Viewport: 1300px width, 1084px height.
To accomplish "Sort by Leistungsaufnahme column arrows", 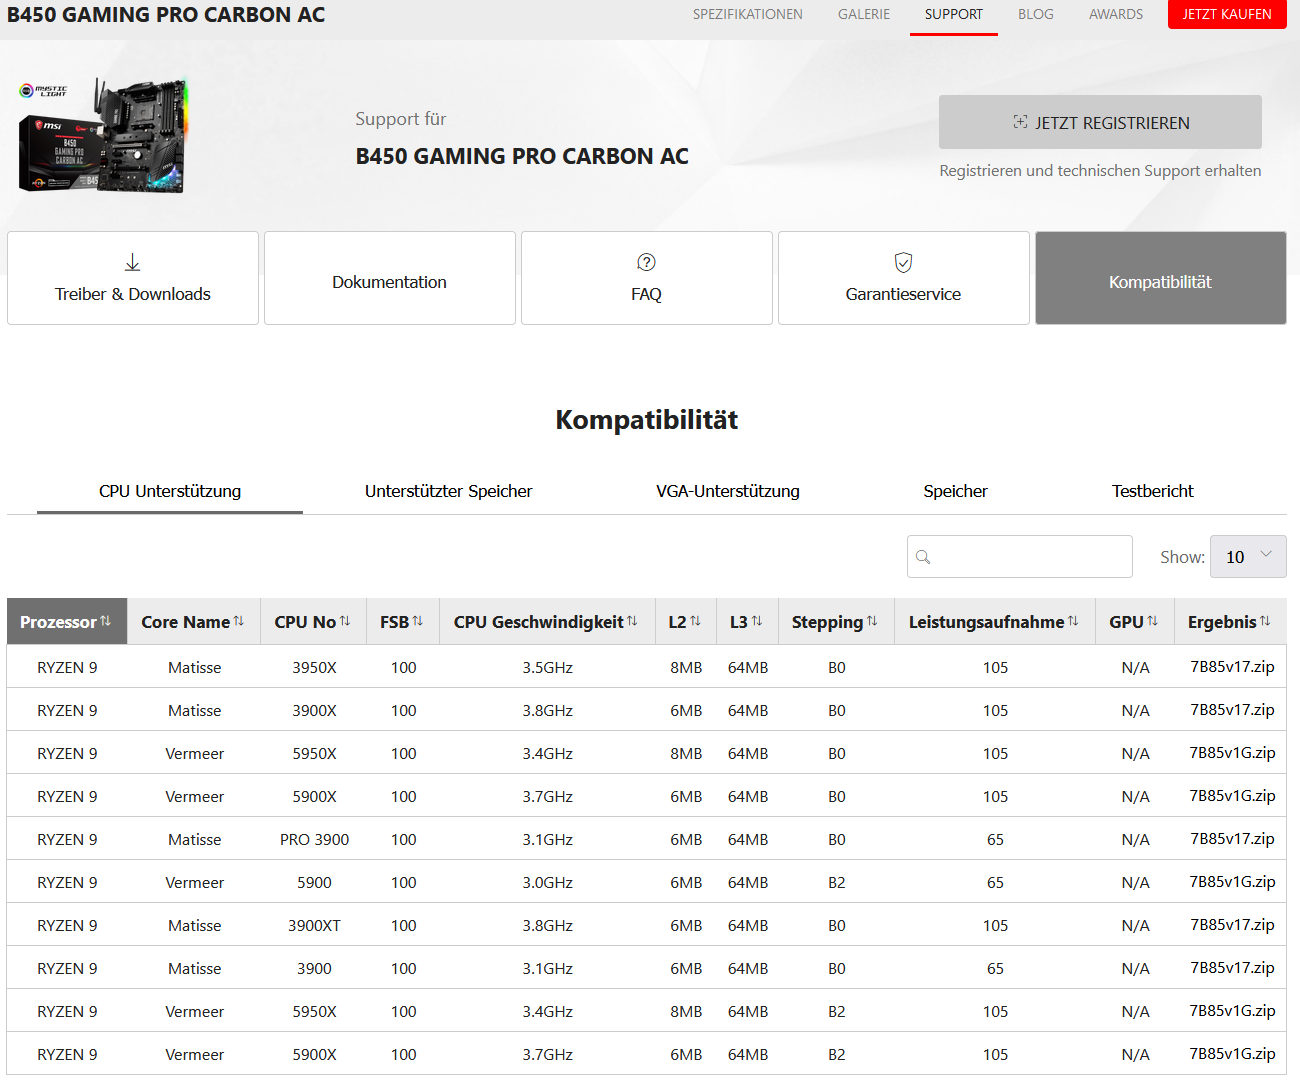I will [x=1072, y=621].
